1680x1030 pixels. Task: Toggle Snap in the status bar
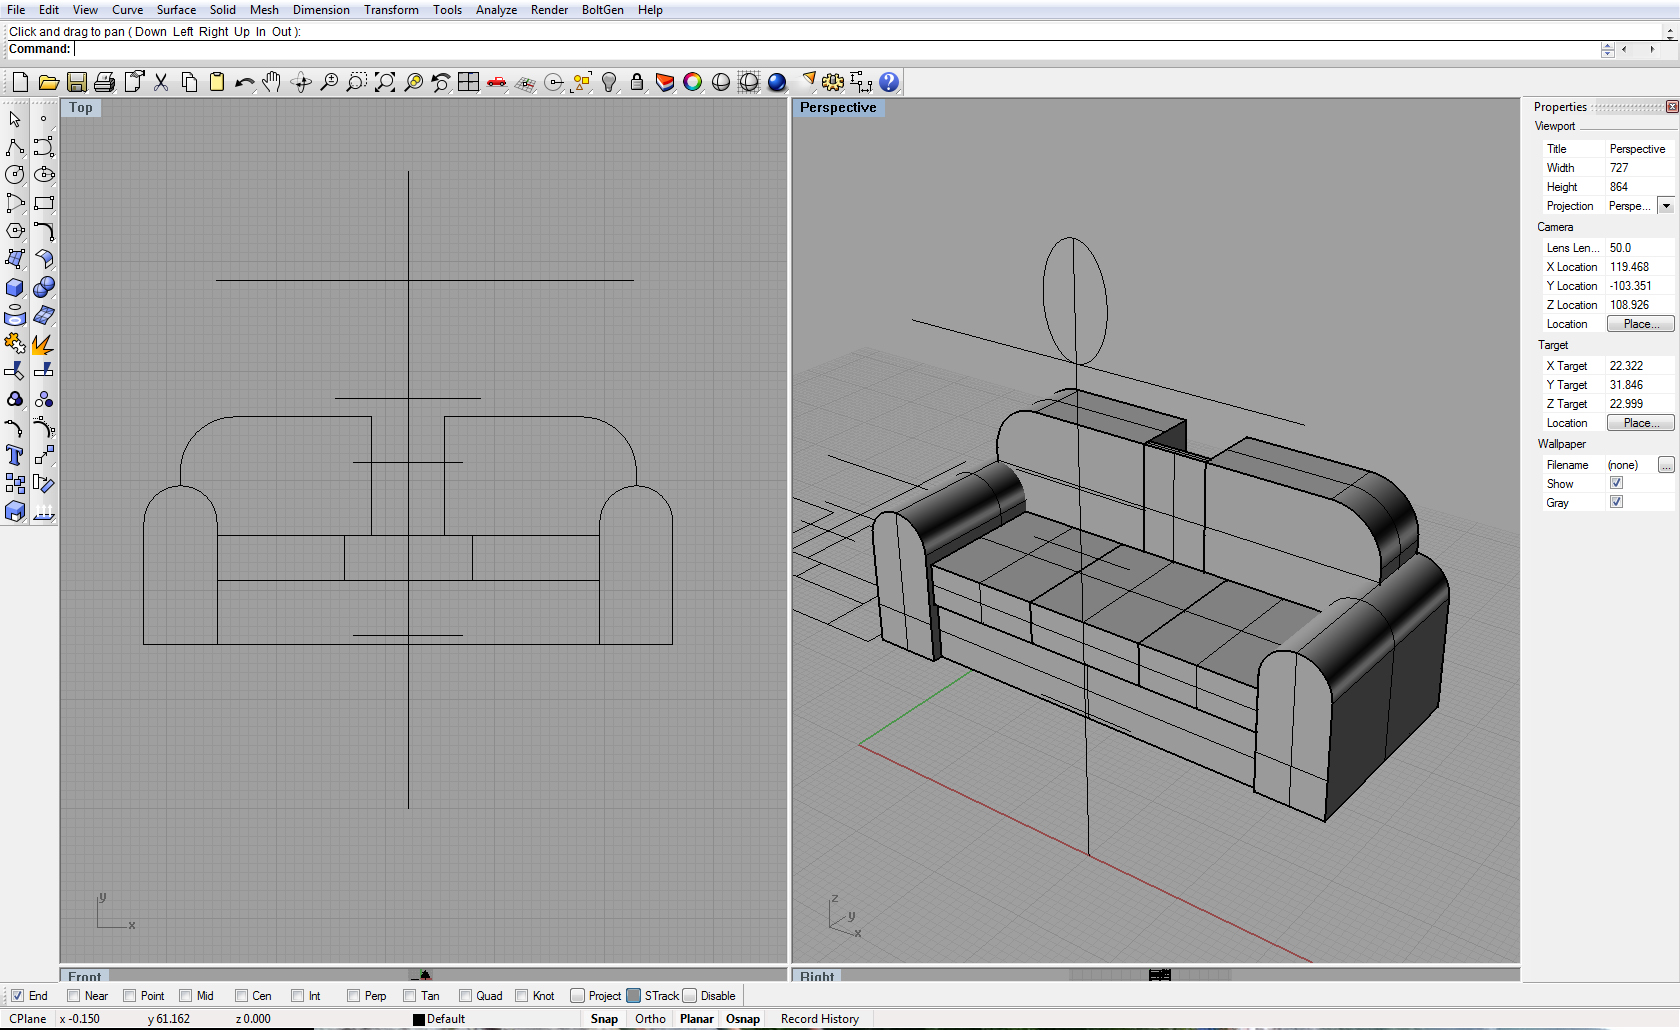[604, 1019]
